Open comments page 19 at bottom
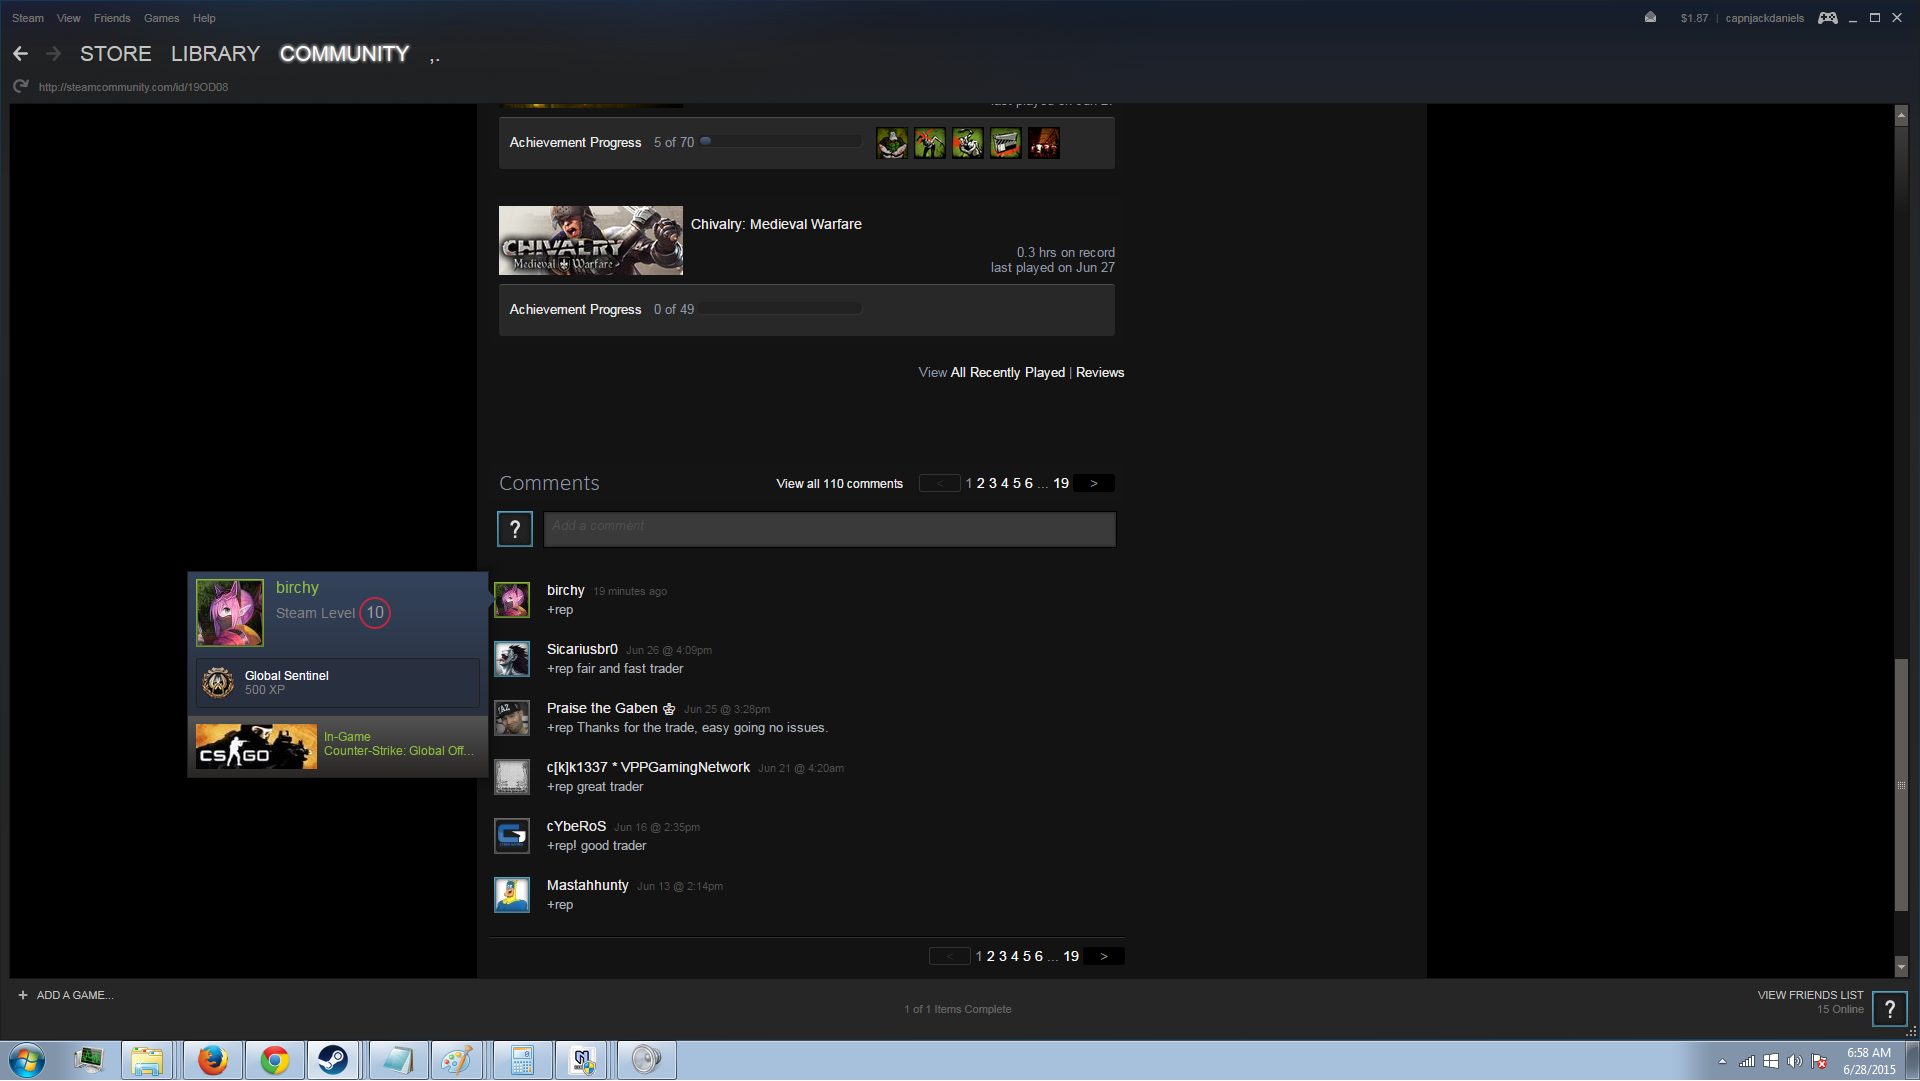Image resolution: width=1920 pixels, height=1081 pixels. point(1070,957)
